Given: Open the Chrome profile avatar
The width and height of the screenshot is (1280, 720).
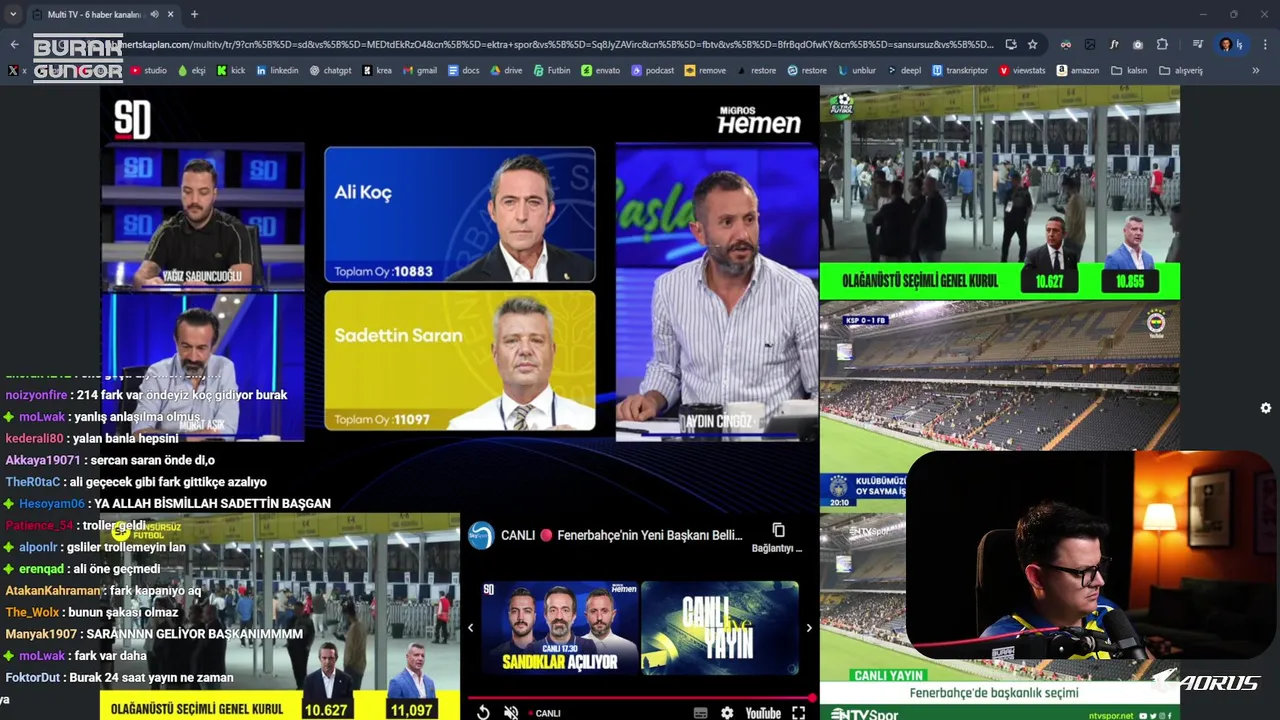Looking at the screenshot, I should [1226, 44].
